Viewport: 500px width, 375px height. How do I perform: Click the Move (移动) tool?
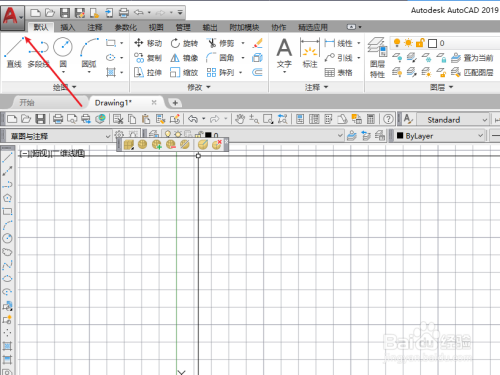click(x=148, y=43)
